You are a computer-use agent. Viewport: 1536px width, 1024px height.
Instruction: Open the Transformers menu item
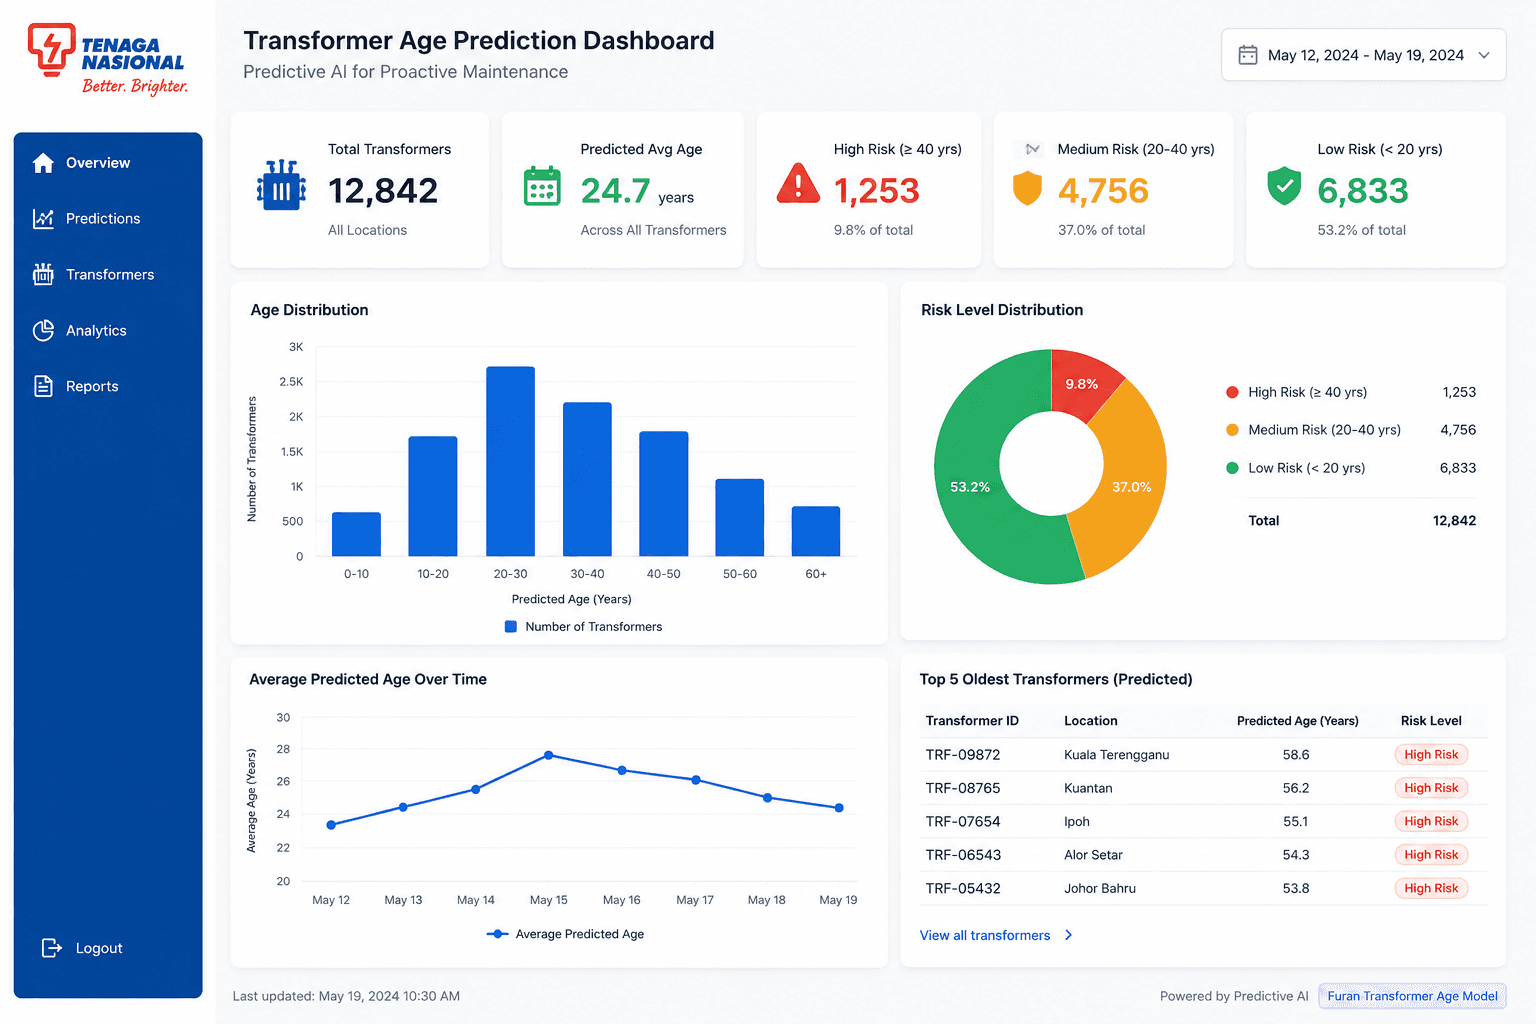click(108, 274)
